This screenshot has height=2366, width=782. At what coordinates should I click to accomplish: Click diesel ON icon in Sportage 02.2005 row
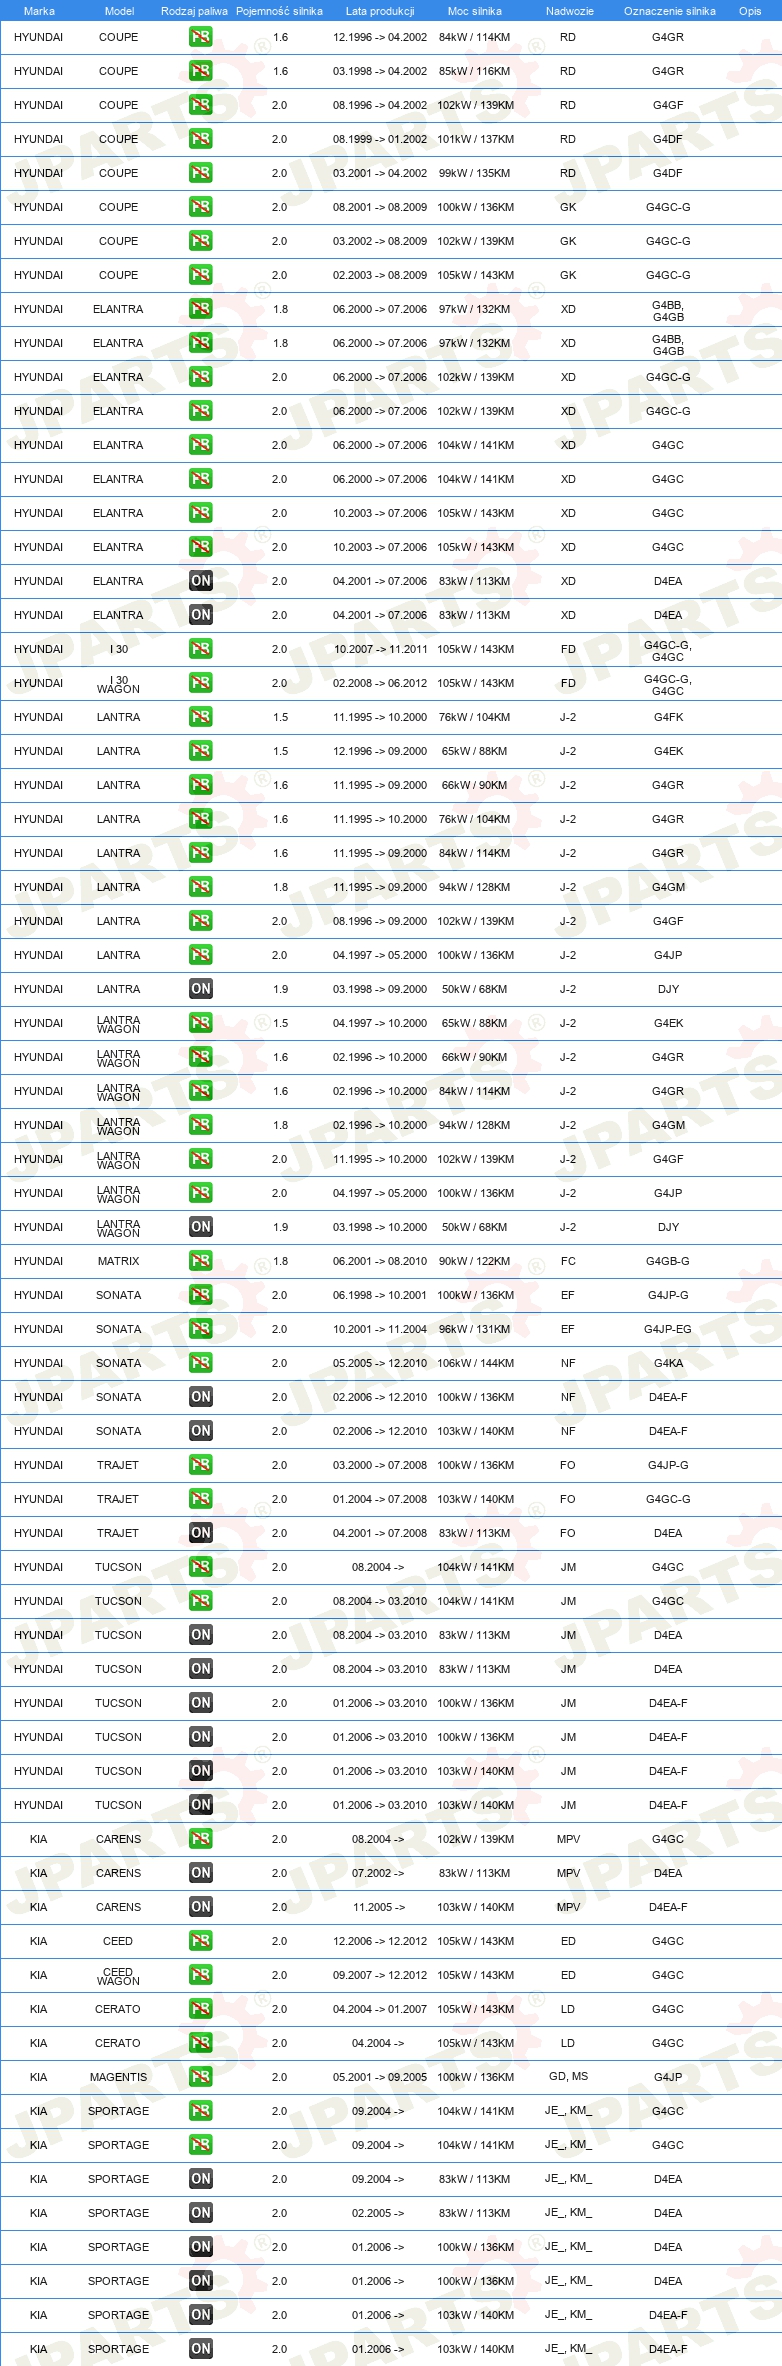(201, 2213)
